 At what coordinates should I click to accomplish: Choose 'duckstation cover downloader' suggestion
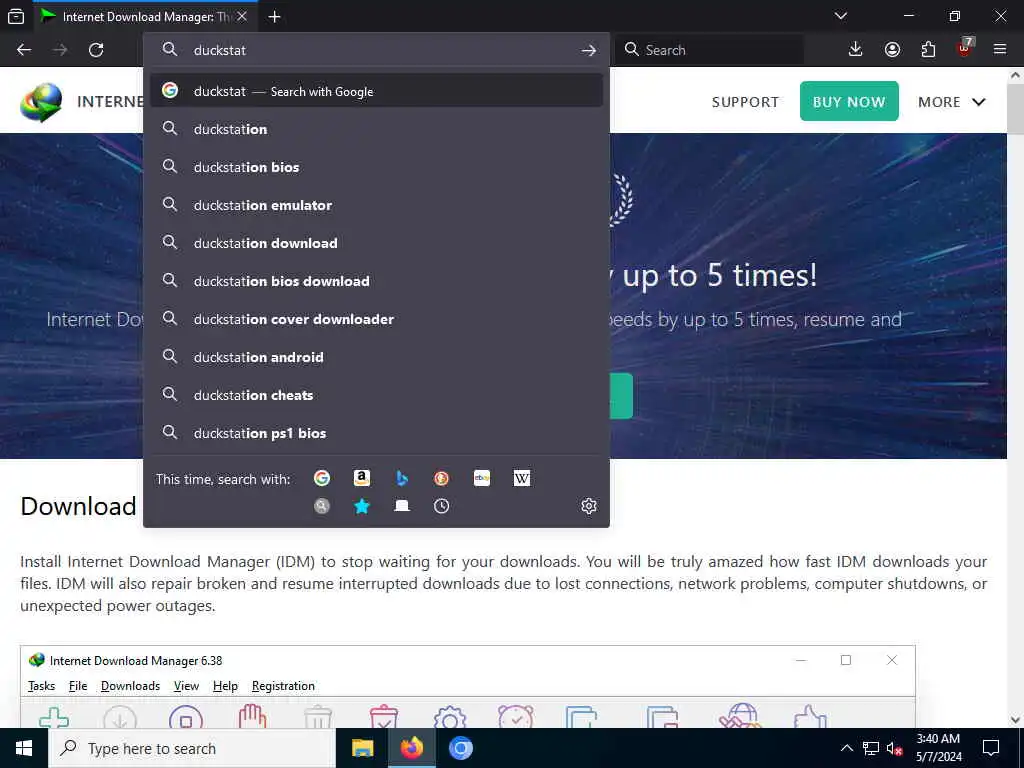pyautogui.click(x=377, y=319)
